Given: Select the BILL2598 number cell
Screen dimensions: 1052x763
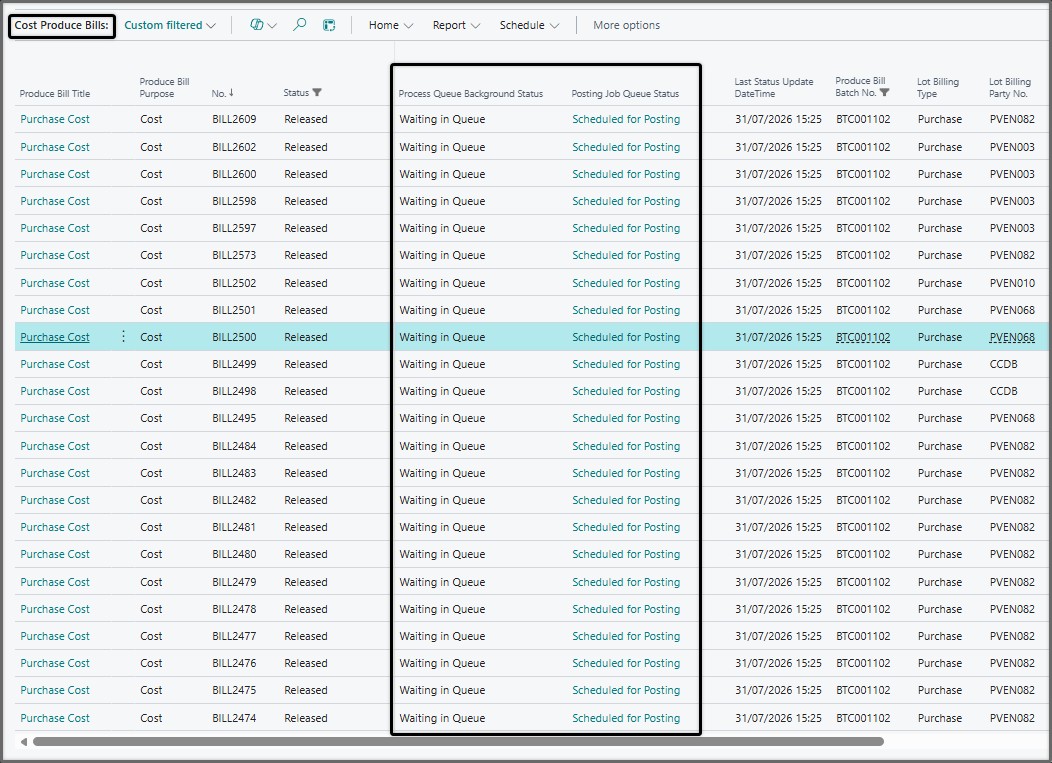Looking at the screenshot, I should point(234,201).
